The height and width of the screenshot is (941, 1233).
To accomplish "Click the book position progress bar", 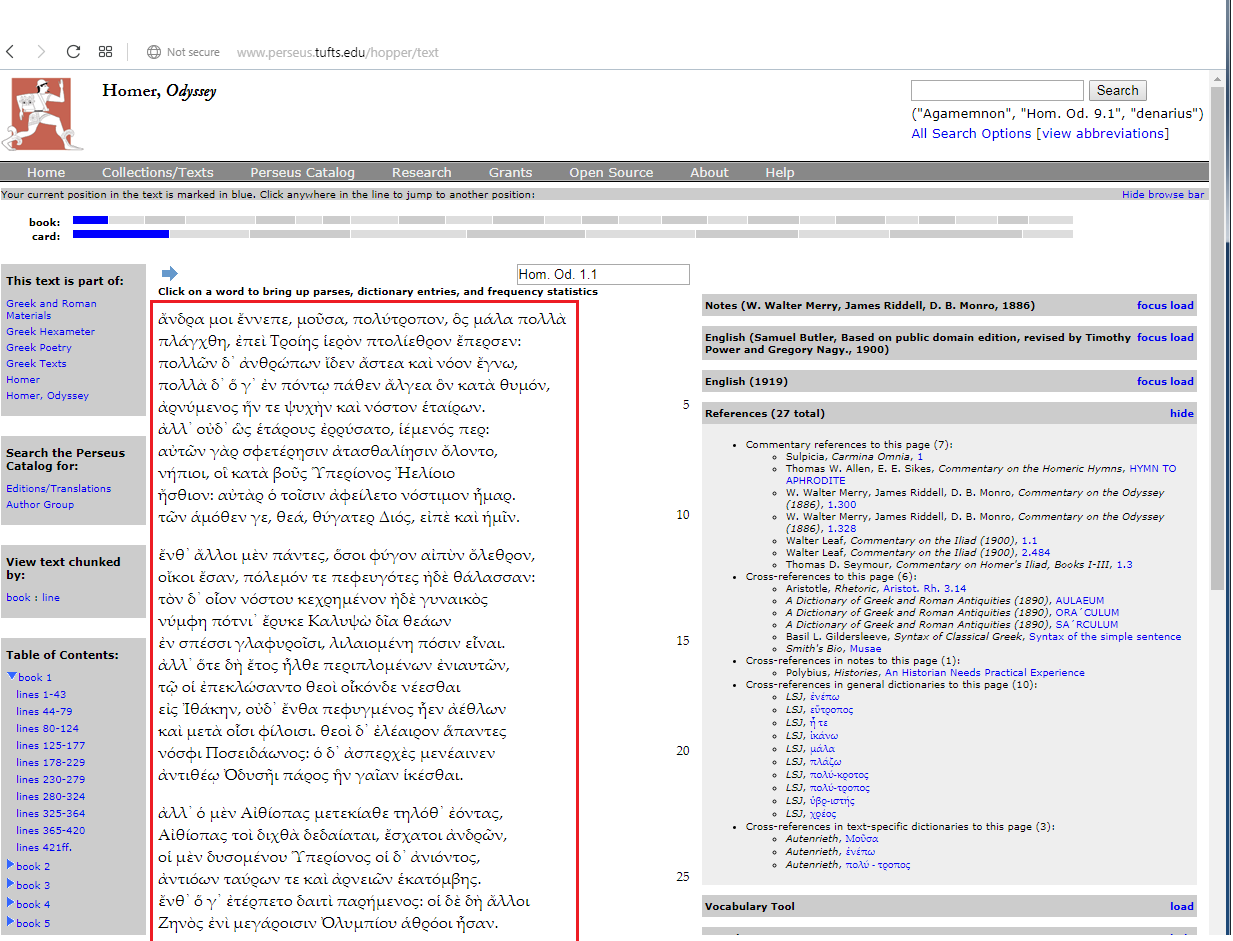I will (x=573, y=220).
